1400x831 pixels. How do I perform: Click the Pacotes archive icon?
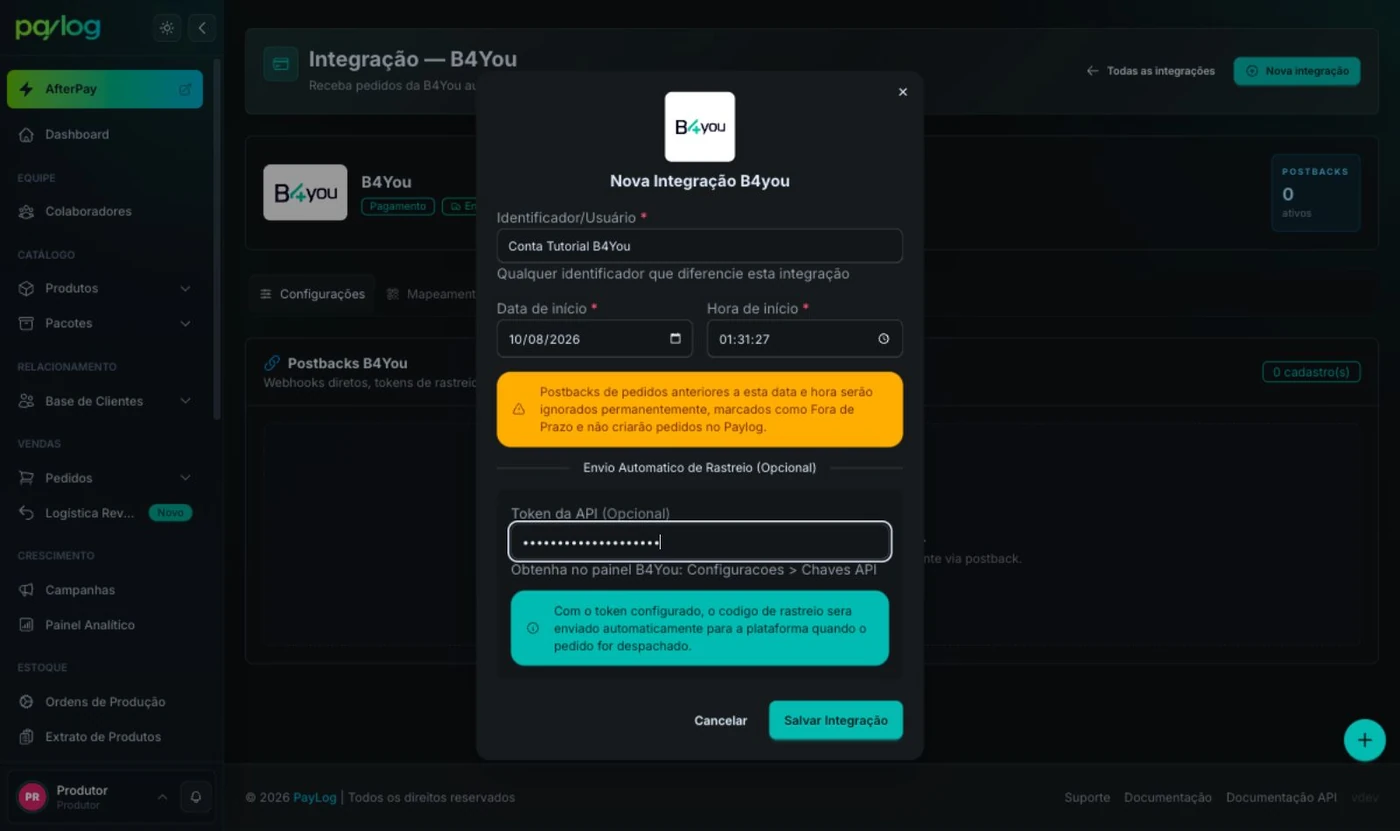point(26,323)
